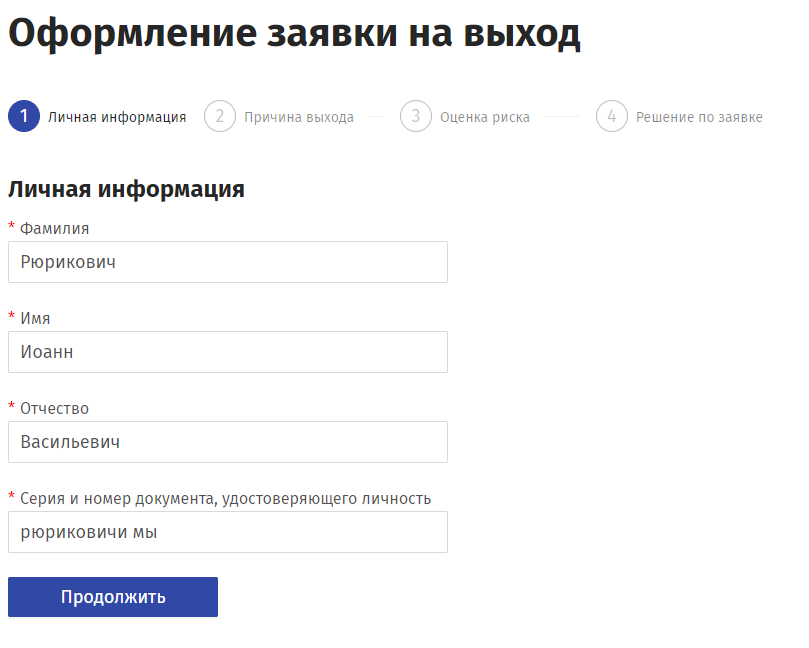
Task: Open the 'Оценка риска' step label
Action: coord(485,117)
